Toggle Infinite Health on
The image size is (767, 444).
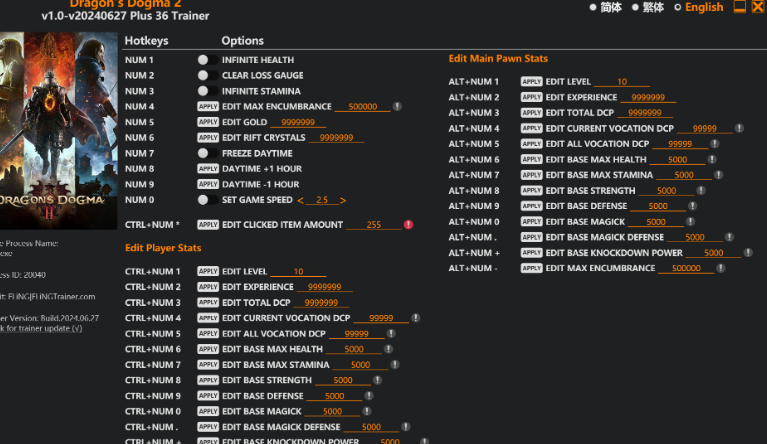pyautogui.click(x=204, y=60)
